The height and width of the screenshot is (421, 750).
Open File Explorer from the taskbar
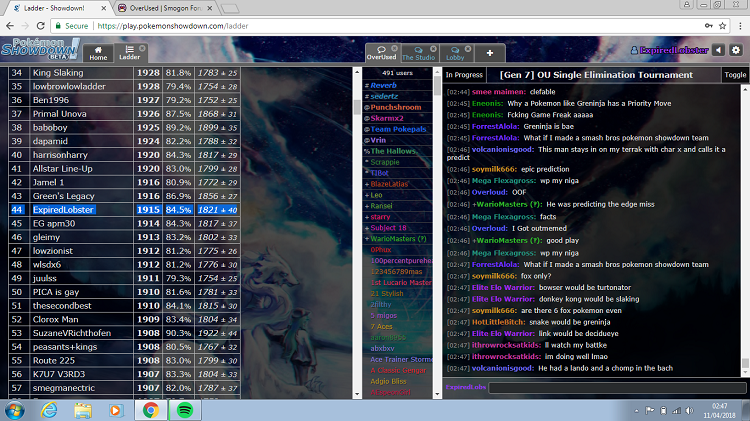point(83,409)
